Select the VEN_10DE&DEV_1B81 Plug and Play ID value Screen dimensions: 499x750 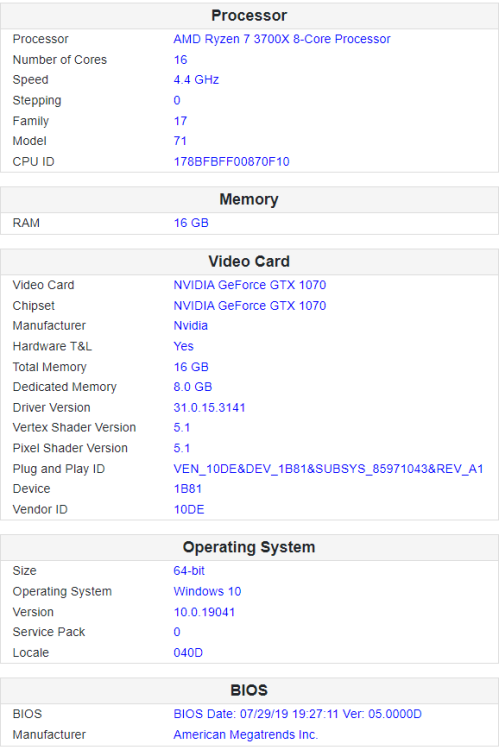[x=328, y=469]
